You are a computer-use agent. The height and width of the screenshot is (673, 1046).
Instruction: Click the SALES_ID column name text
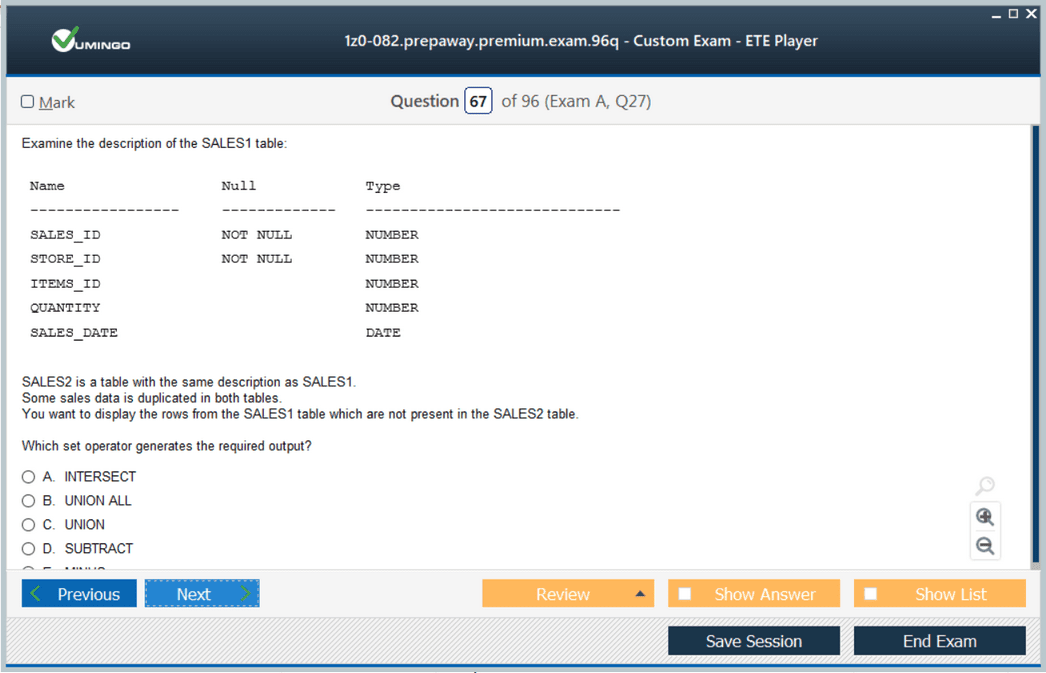65,235
